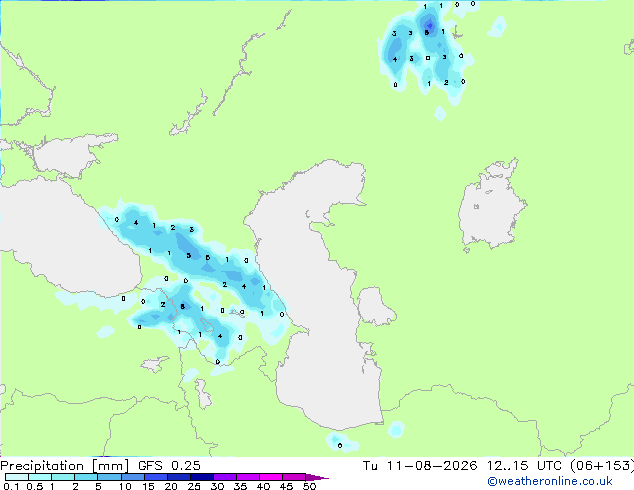This screenshot has width=634, height=490.
Task: Click the weatheronline.co.uk copyright link
Action: pos(550,481)
